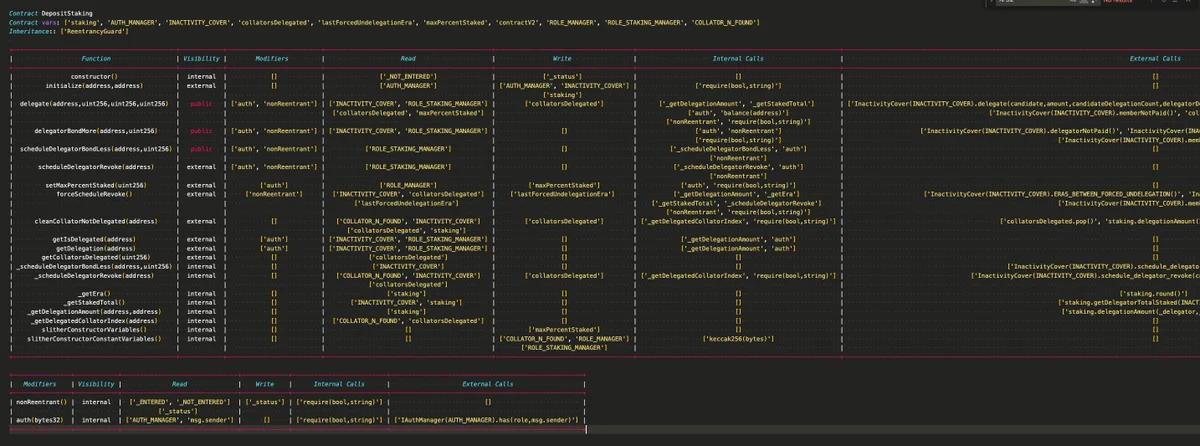Click the External Calls header of main table
1200x446 pixels.
click(x=1158, y=59)
